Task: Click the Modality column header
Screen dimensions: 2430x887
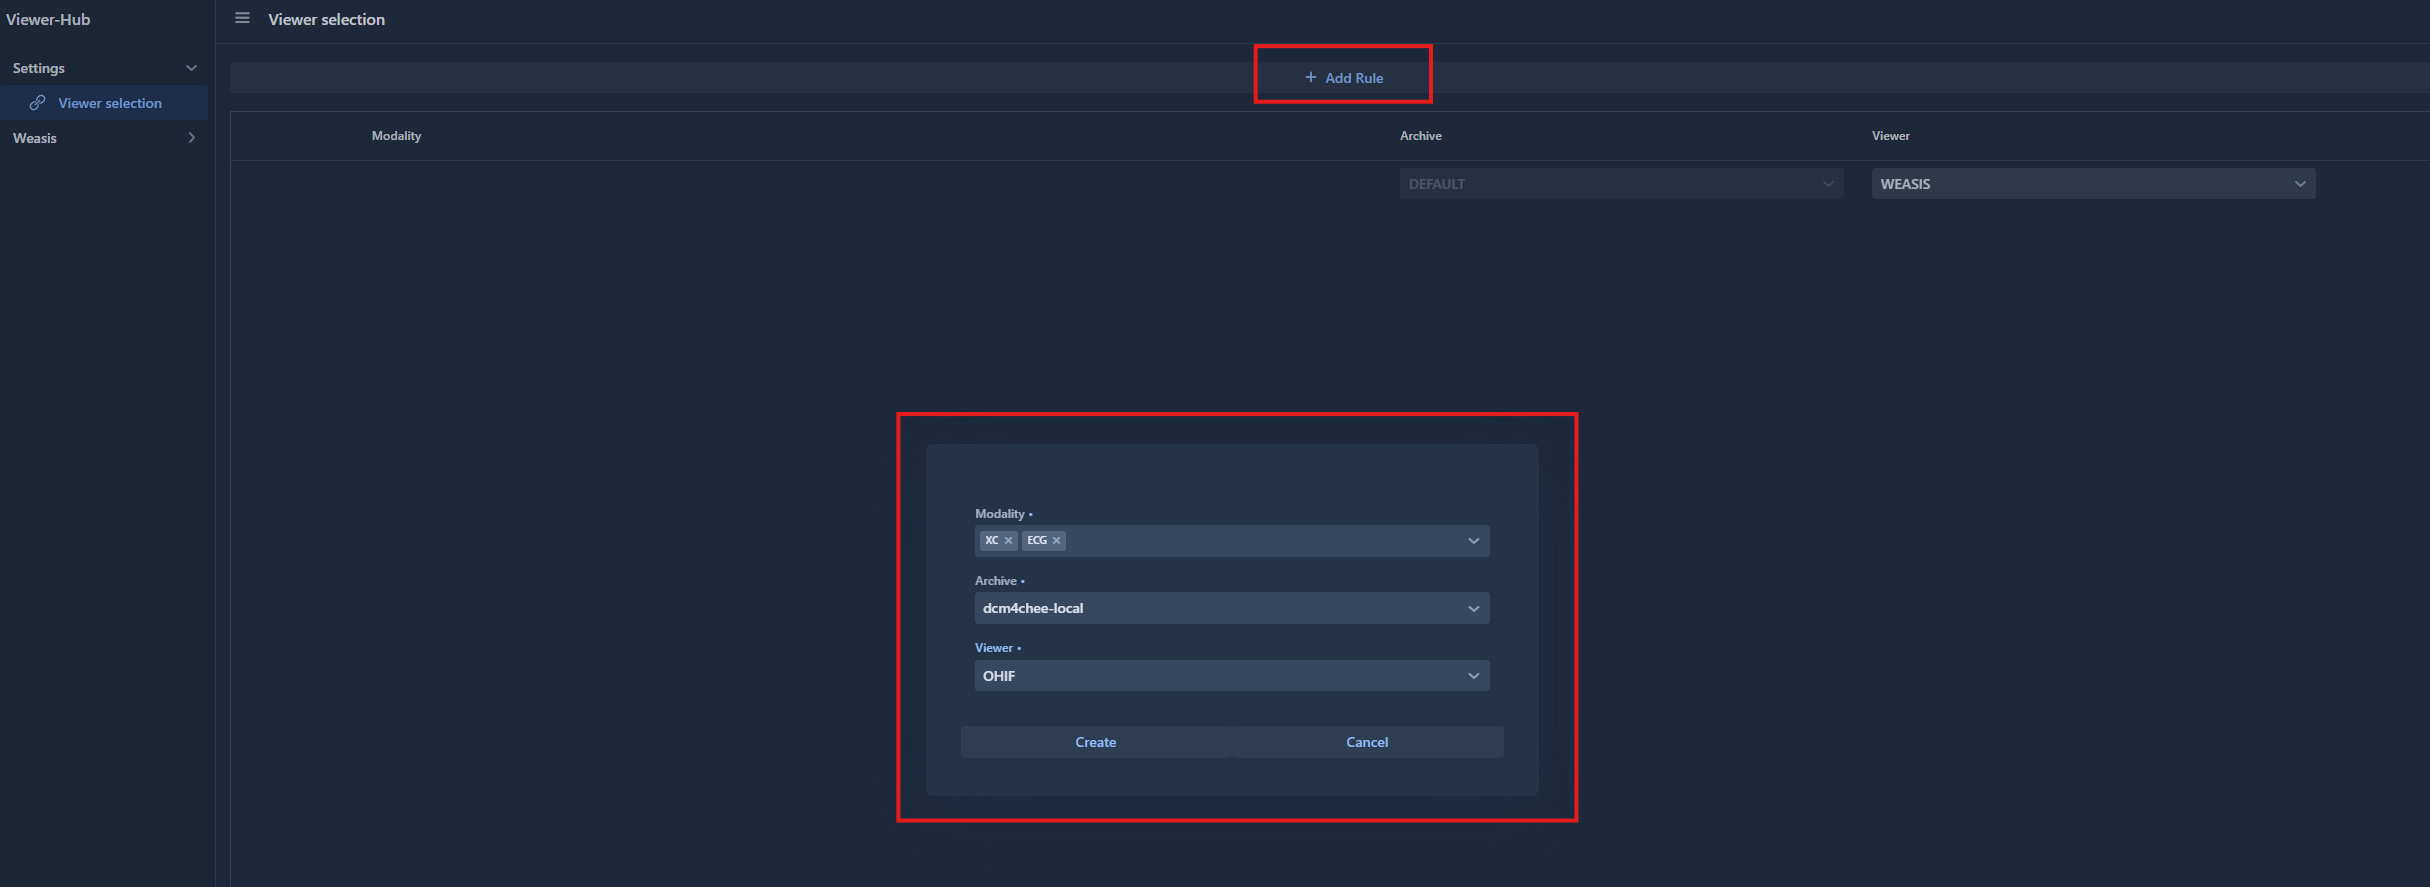Action: 396,136
